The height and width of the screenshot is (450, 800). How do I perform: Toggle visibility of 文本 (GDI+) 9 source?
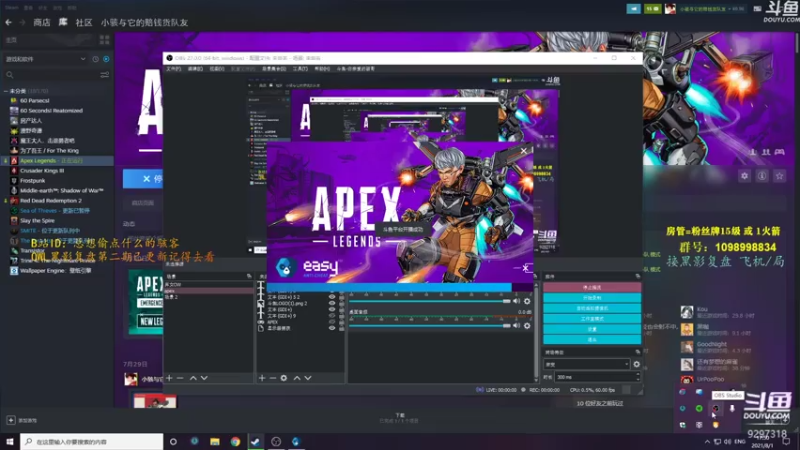tap(332, 316)
